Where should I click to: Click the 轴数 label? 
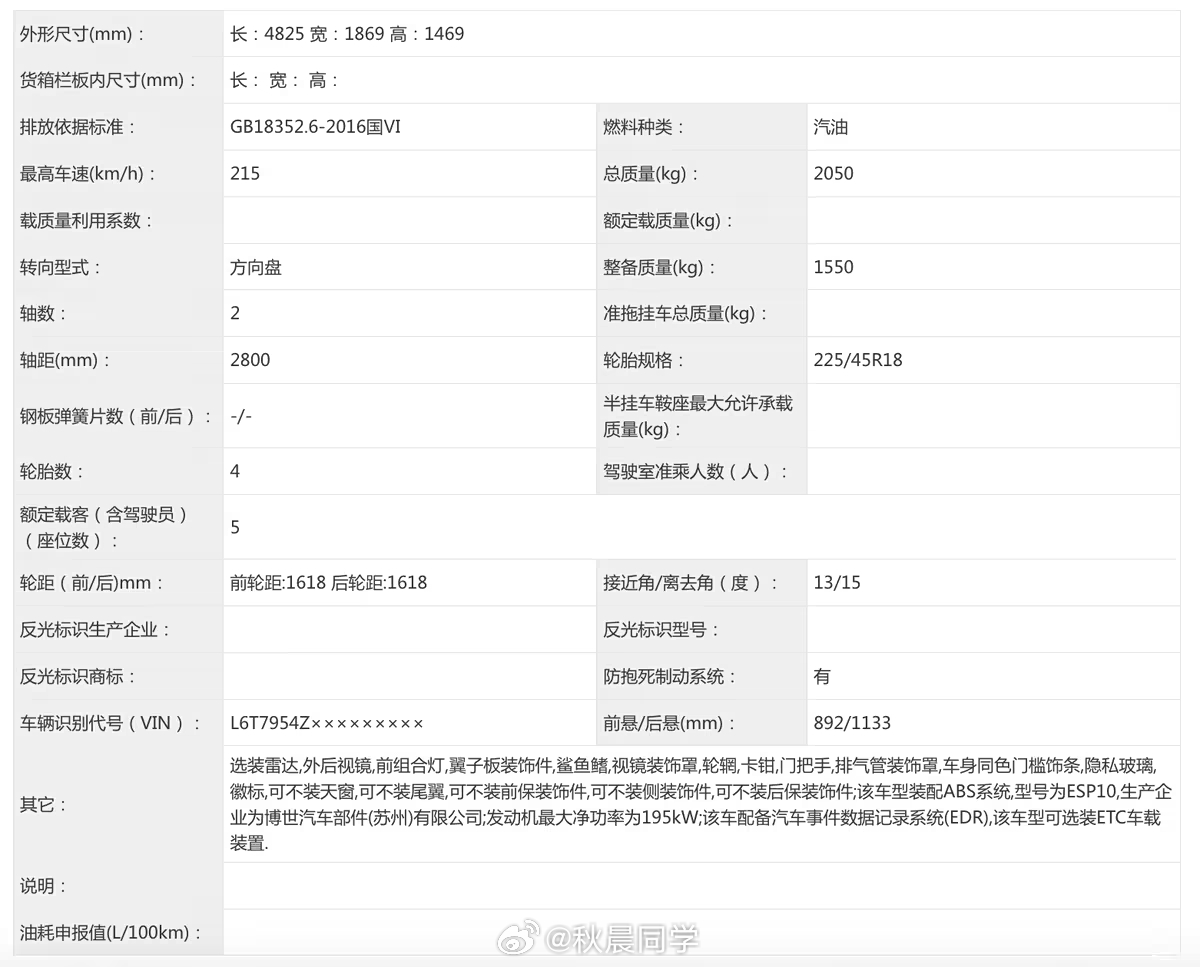click(44, 313)
